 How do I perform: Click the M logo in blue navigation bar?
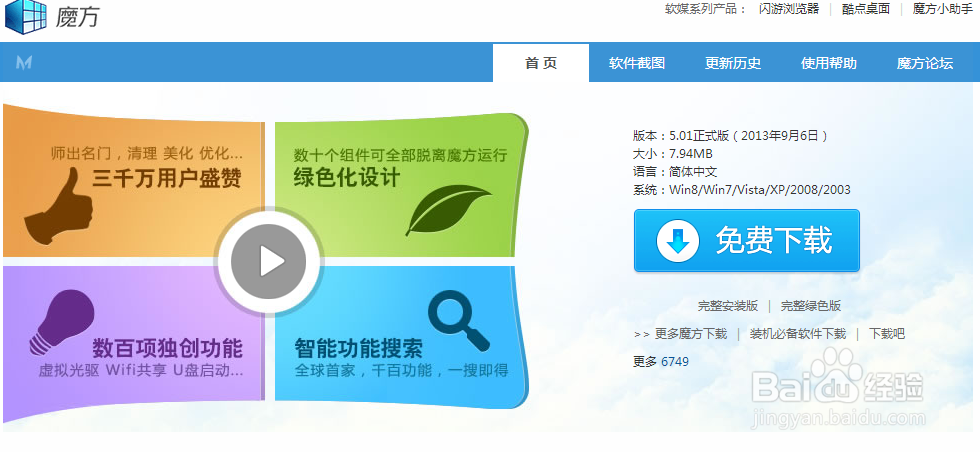(24, 63)
